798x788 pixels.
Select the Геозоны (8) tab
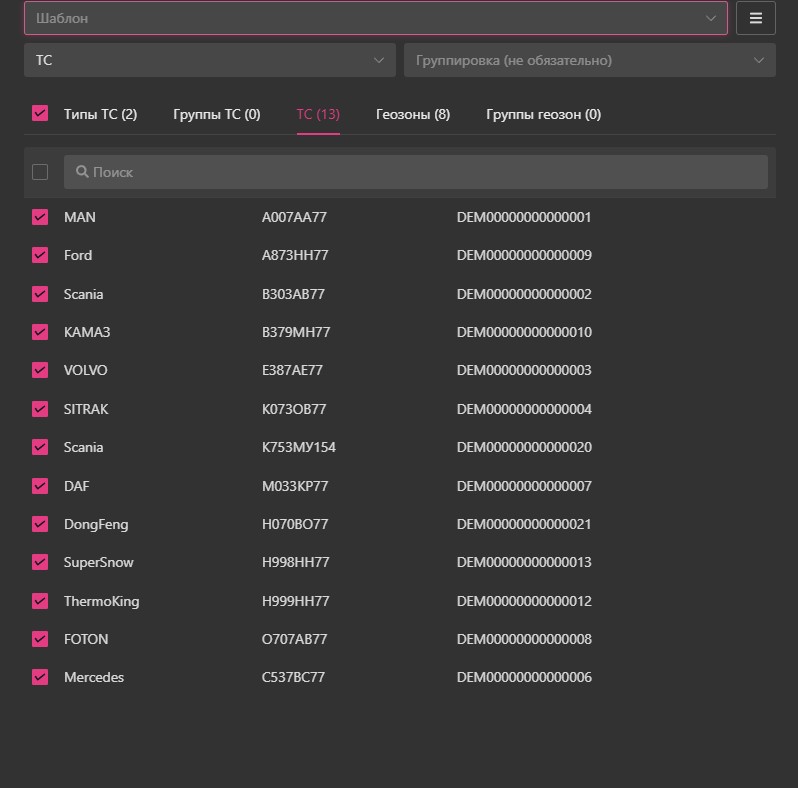coord(412,114)
